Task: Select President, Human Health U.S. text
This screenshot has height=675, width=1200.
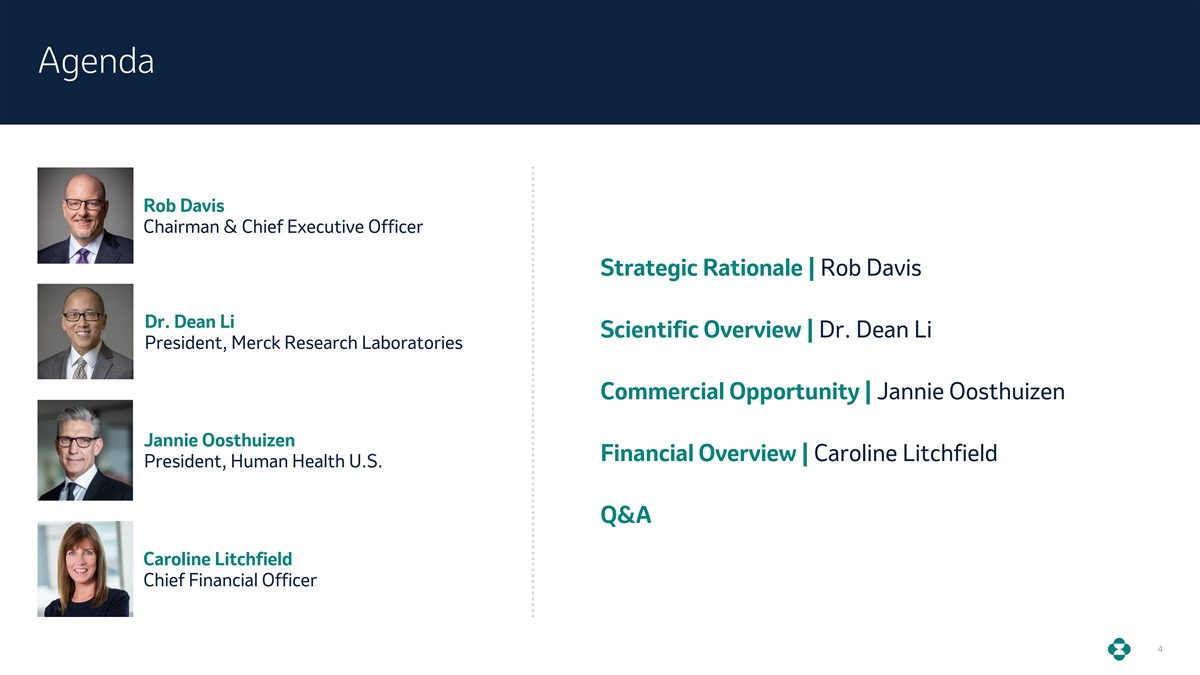Action: pos(263,462)
